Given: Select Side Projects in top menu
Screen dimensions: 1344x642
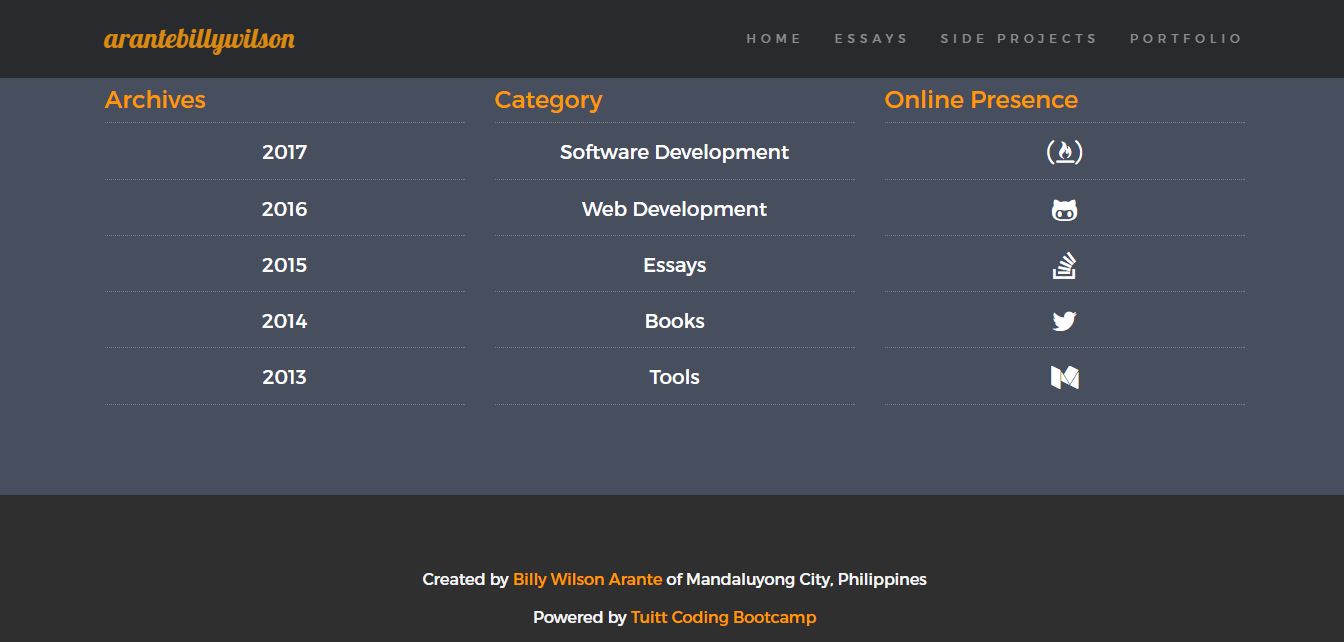Looking at the screenshot, I should click(1018, 39).
